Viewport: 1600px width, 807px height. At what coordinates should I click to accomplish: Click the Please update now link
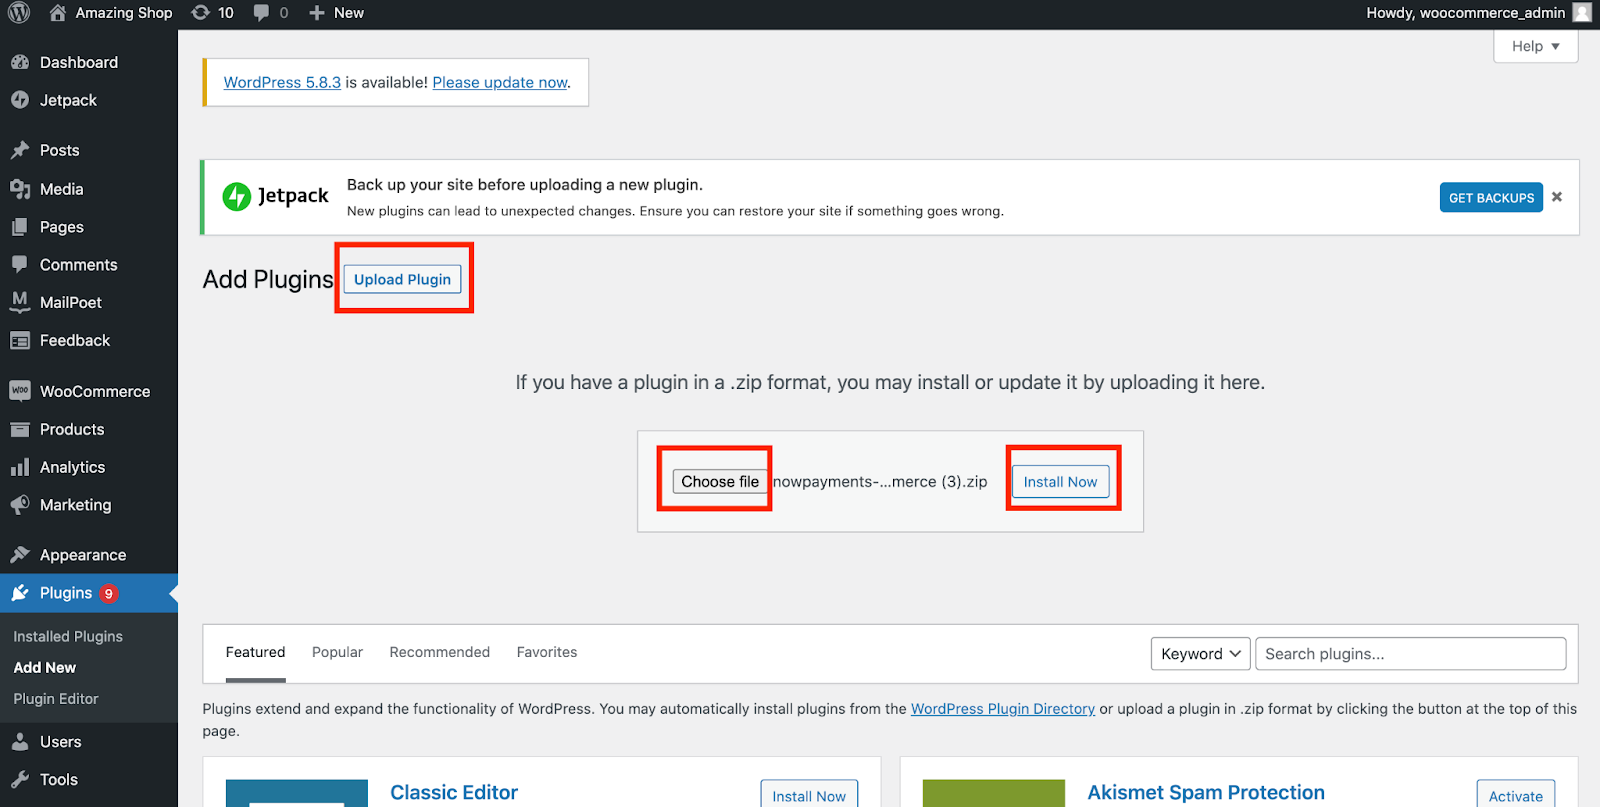(500, 82)
